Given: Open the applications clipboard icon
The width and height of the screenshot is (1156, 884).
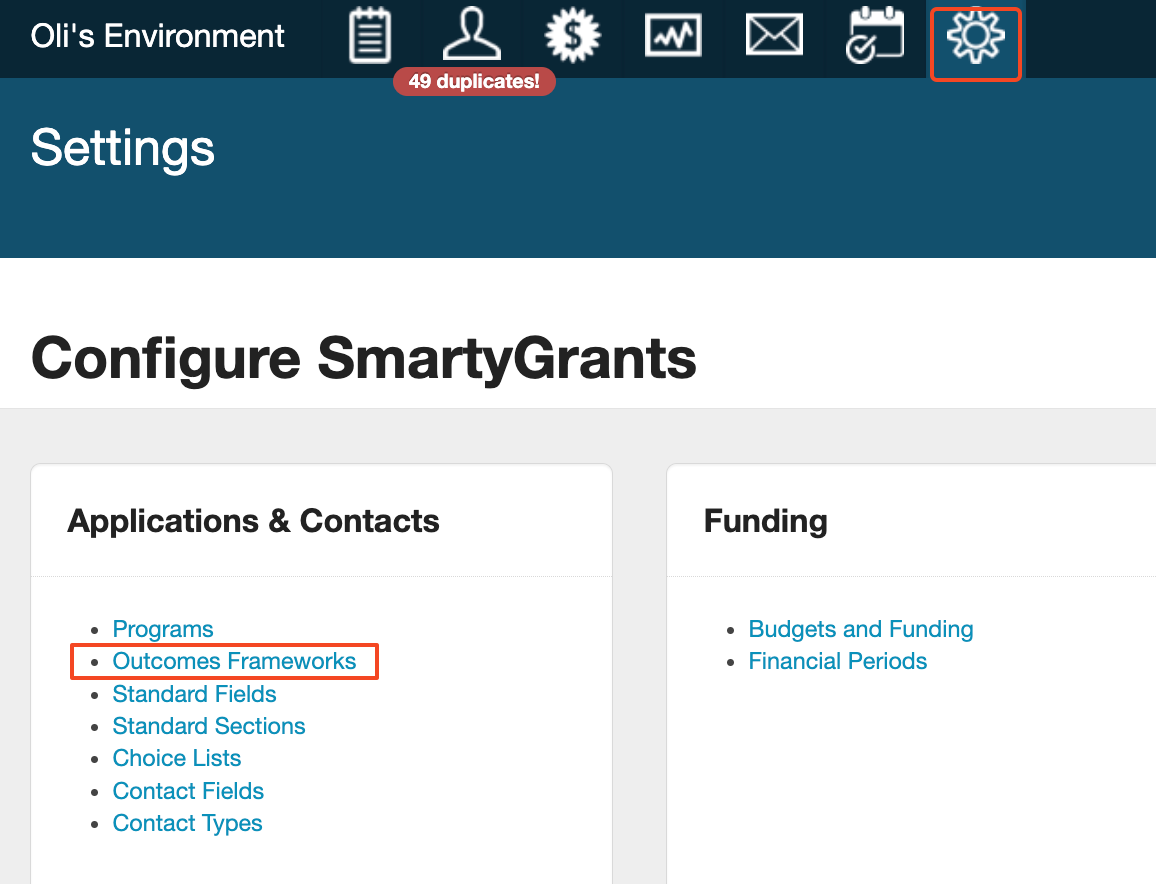Looking at the screenshot, I should 370,37.
